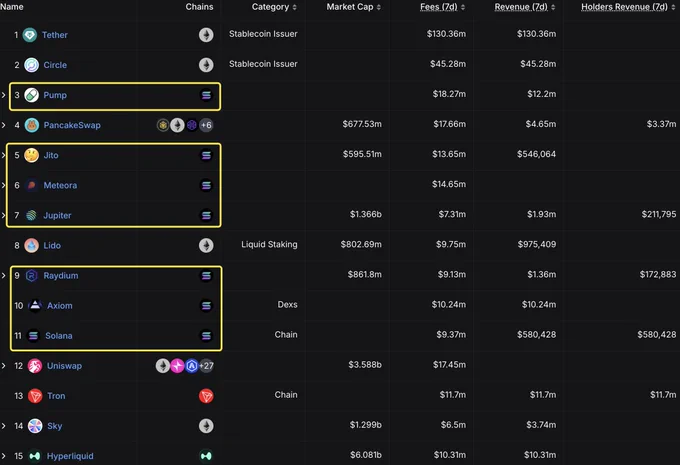The width and height of the screenshot is (680, 465).
Task: Open the Circle protocol link
Action: point(55,65)
